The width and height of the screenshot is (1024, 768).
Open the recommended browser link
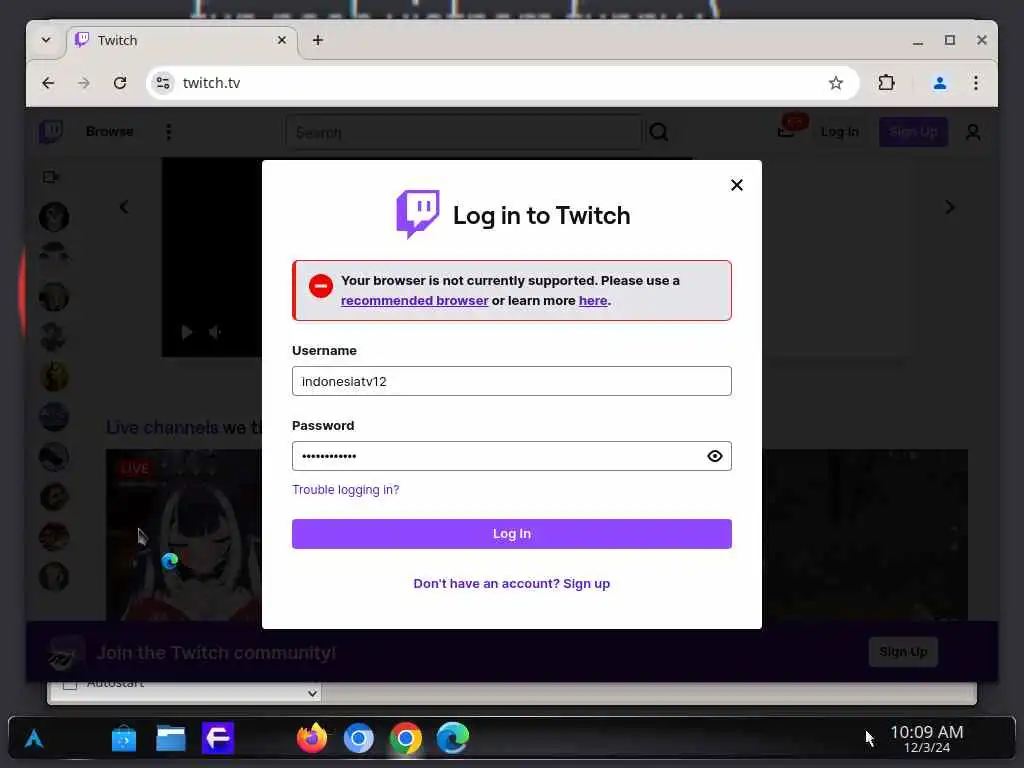415,300
